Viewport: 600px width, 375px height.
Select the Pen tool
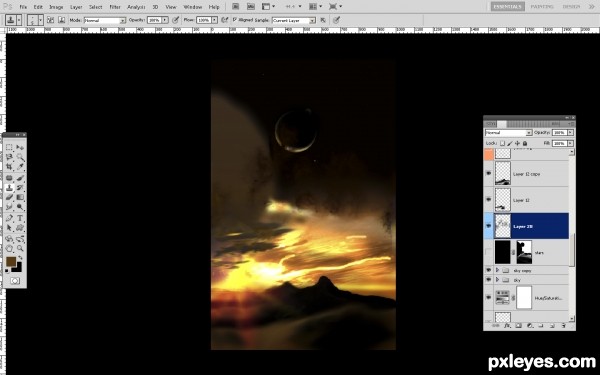(x=9, y=218)
